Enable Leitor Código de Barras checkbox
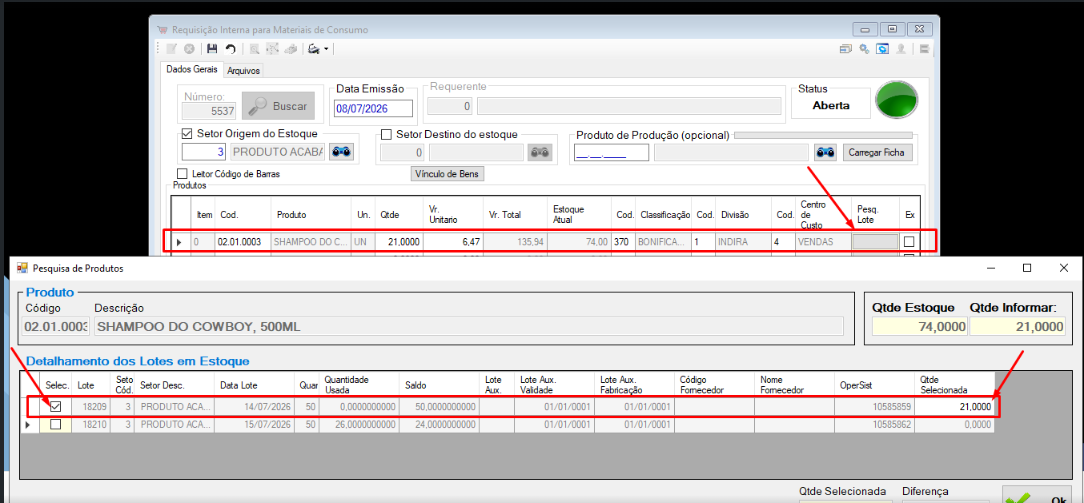 point(183,173)
